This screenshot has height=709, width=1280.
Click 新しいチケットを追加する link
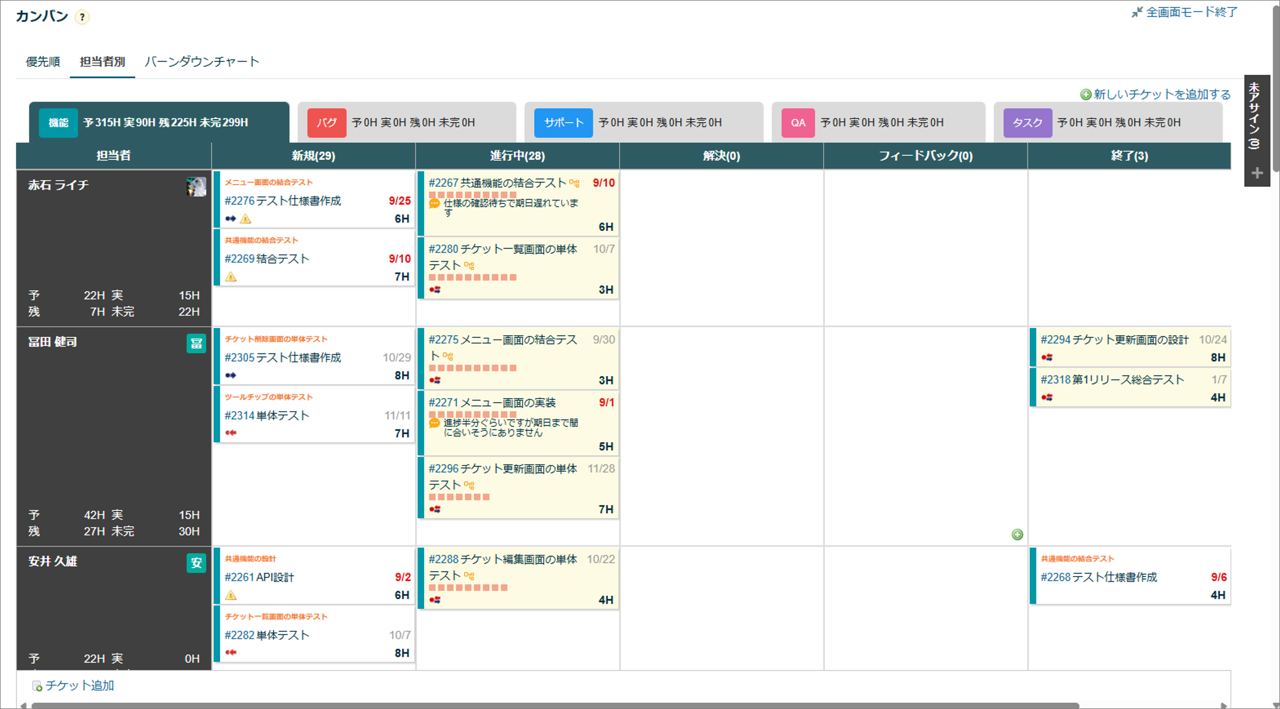(x=1161, y=95)
